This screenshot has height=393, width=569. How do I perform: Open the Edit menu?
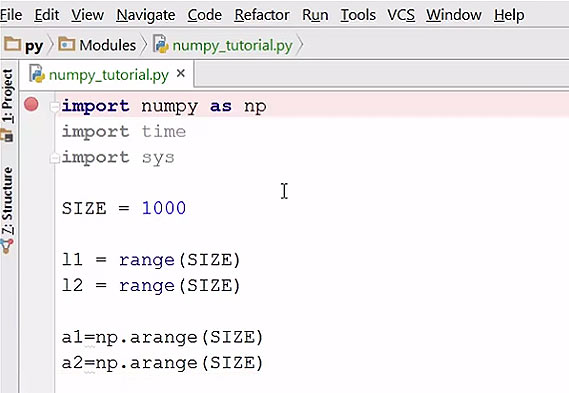(46, 15)
